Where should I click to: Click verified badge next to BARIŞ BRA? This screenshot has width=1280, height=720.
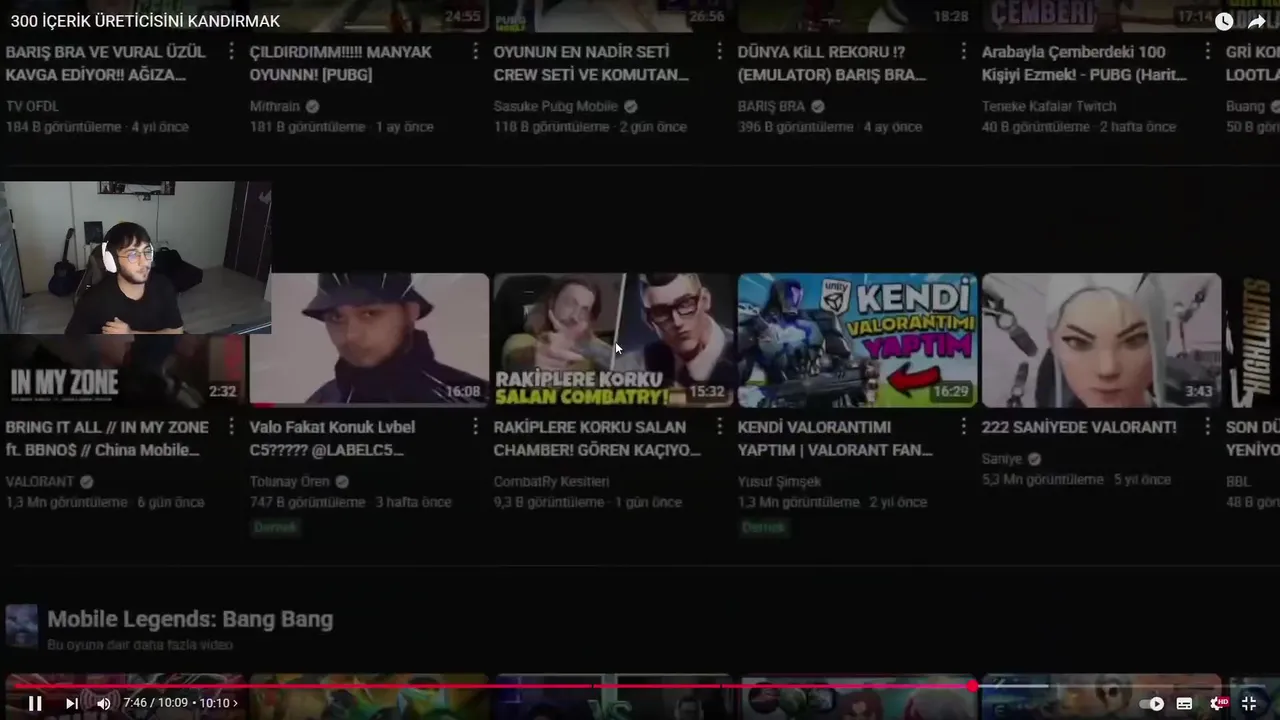pos(818,106)
